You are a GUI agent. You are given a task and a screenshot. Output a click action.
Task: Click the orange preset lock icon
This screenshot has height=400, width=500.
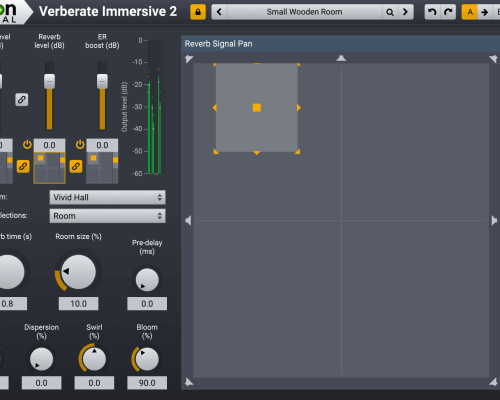(x=198, y=12)
